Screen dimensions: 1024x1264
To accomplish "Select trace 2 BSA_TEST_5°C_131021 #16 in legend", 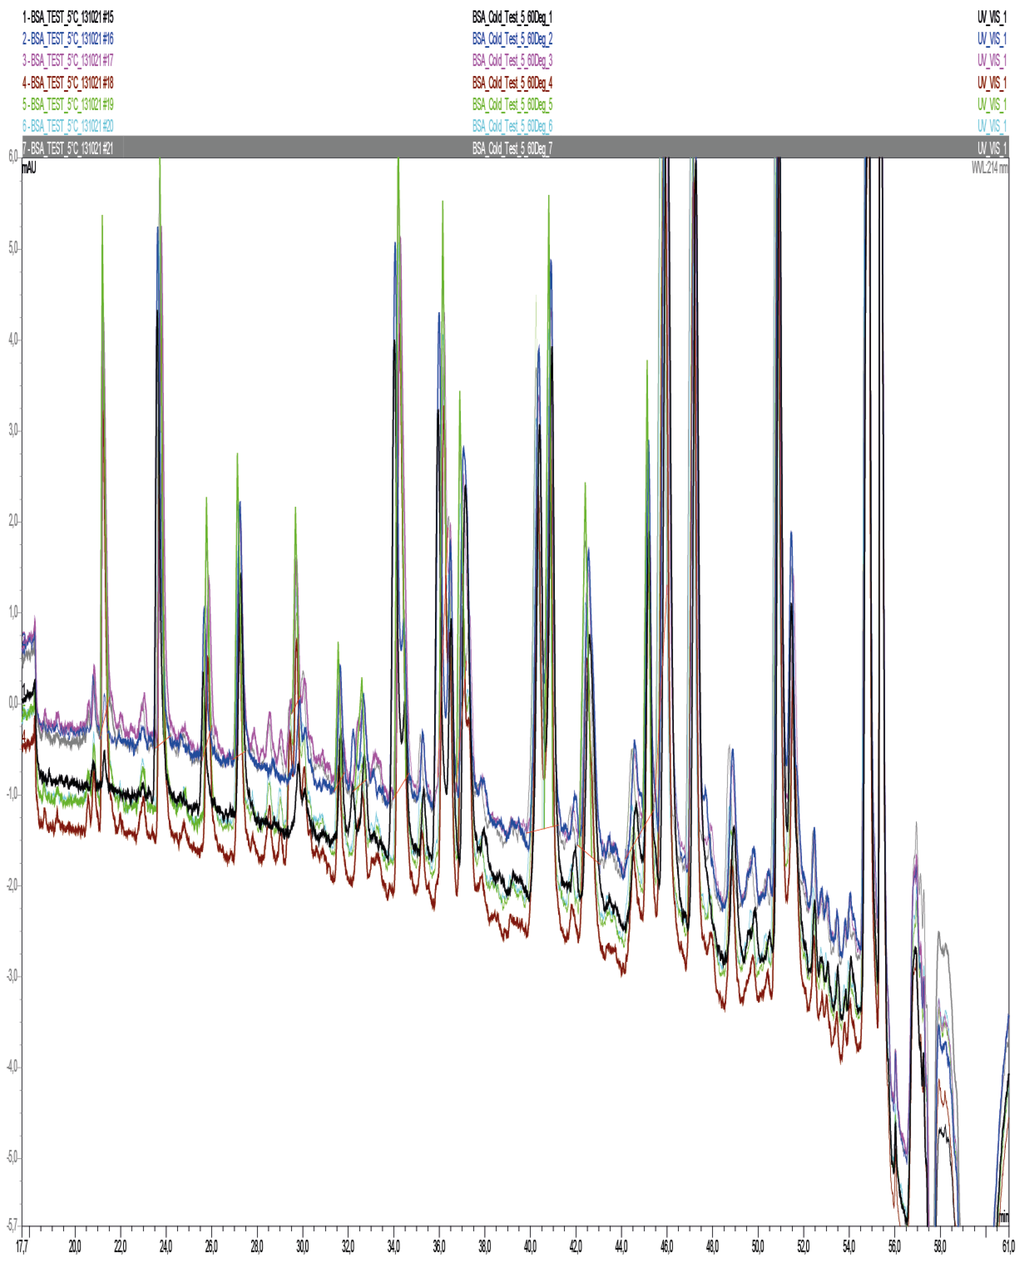I will point(68,39).
